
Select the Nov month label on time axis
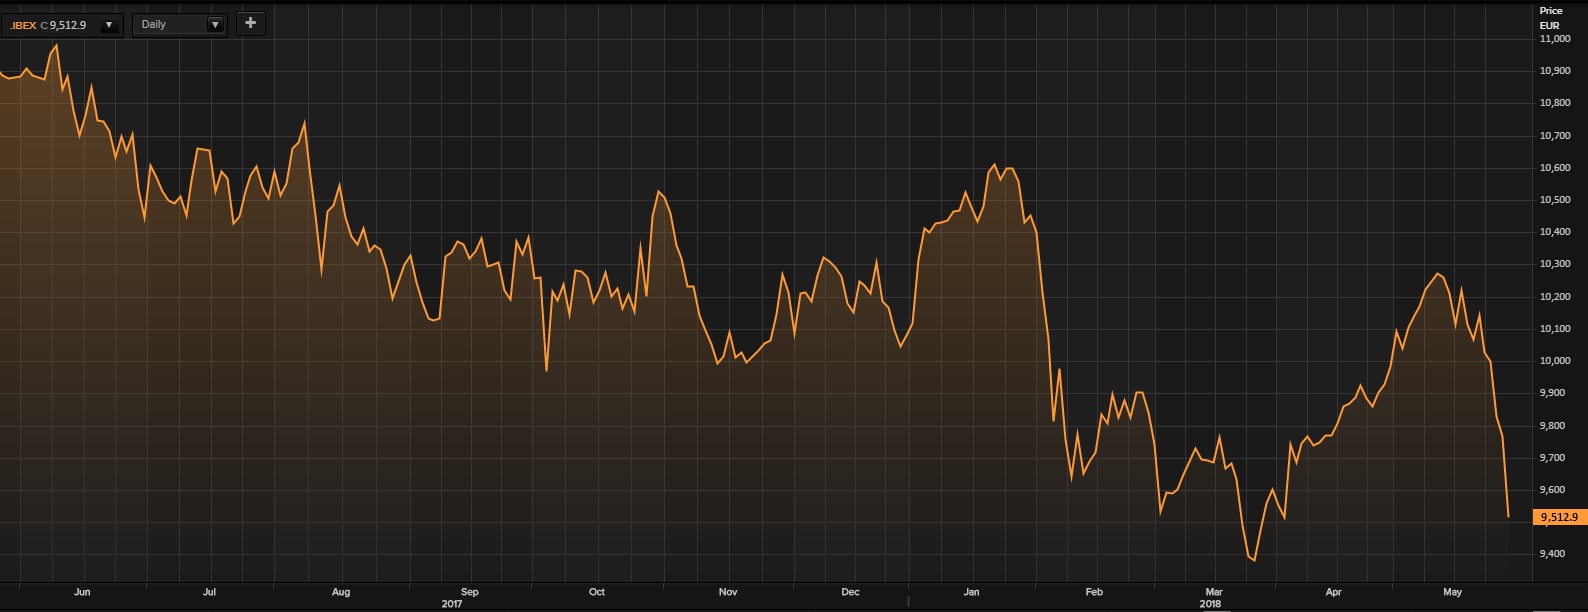point(728,592)
